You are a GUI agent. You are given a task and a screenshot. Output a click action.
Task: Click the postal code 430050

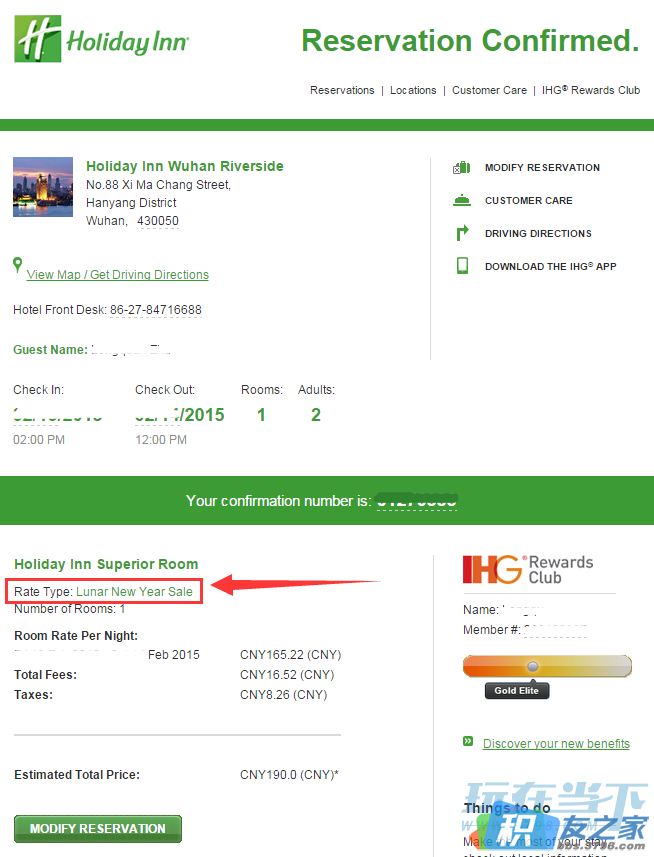click(x=157, y=221)
